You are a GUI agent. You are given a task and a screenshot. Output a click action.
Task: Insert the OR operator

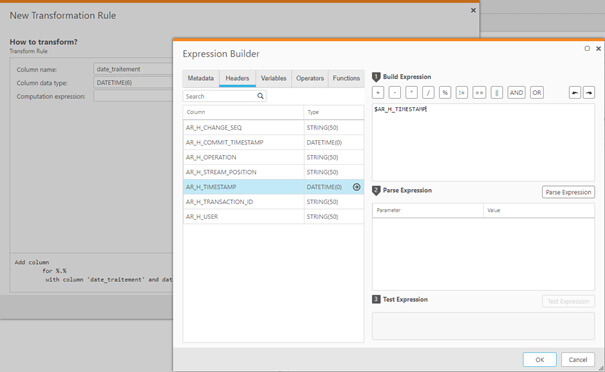coord(537,93)
